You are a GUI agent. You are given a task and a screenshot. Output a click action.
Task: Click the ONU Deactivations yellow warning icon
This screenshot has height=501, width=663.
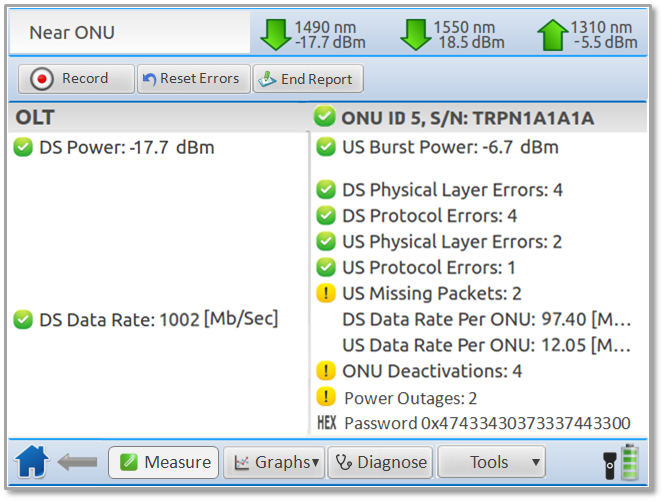click(325, 371)
